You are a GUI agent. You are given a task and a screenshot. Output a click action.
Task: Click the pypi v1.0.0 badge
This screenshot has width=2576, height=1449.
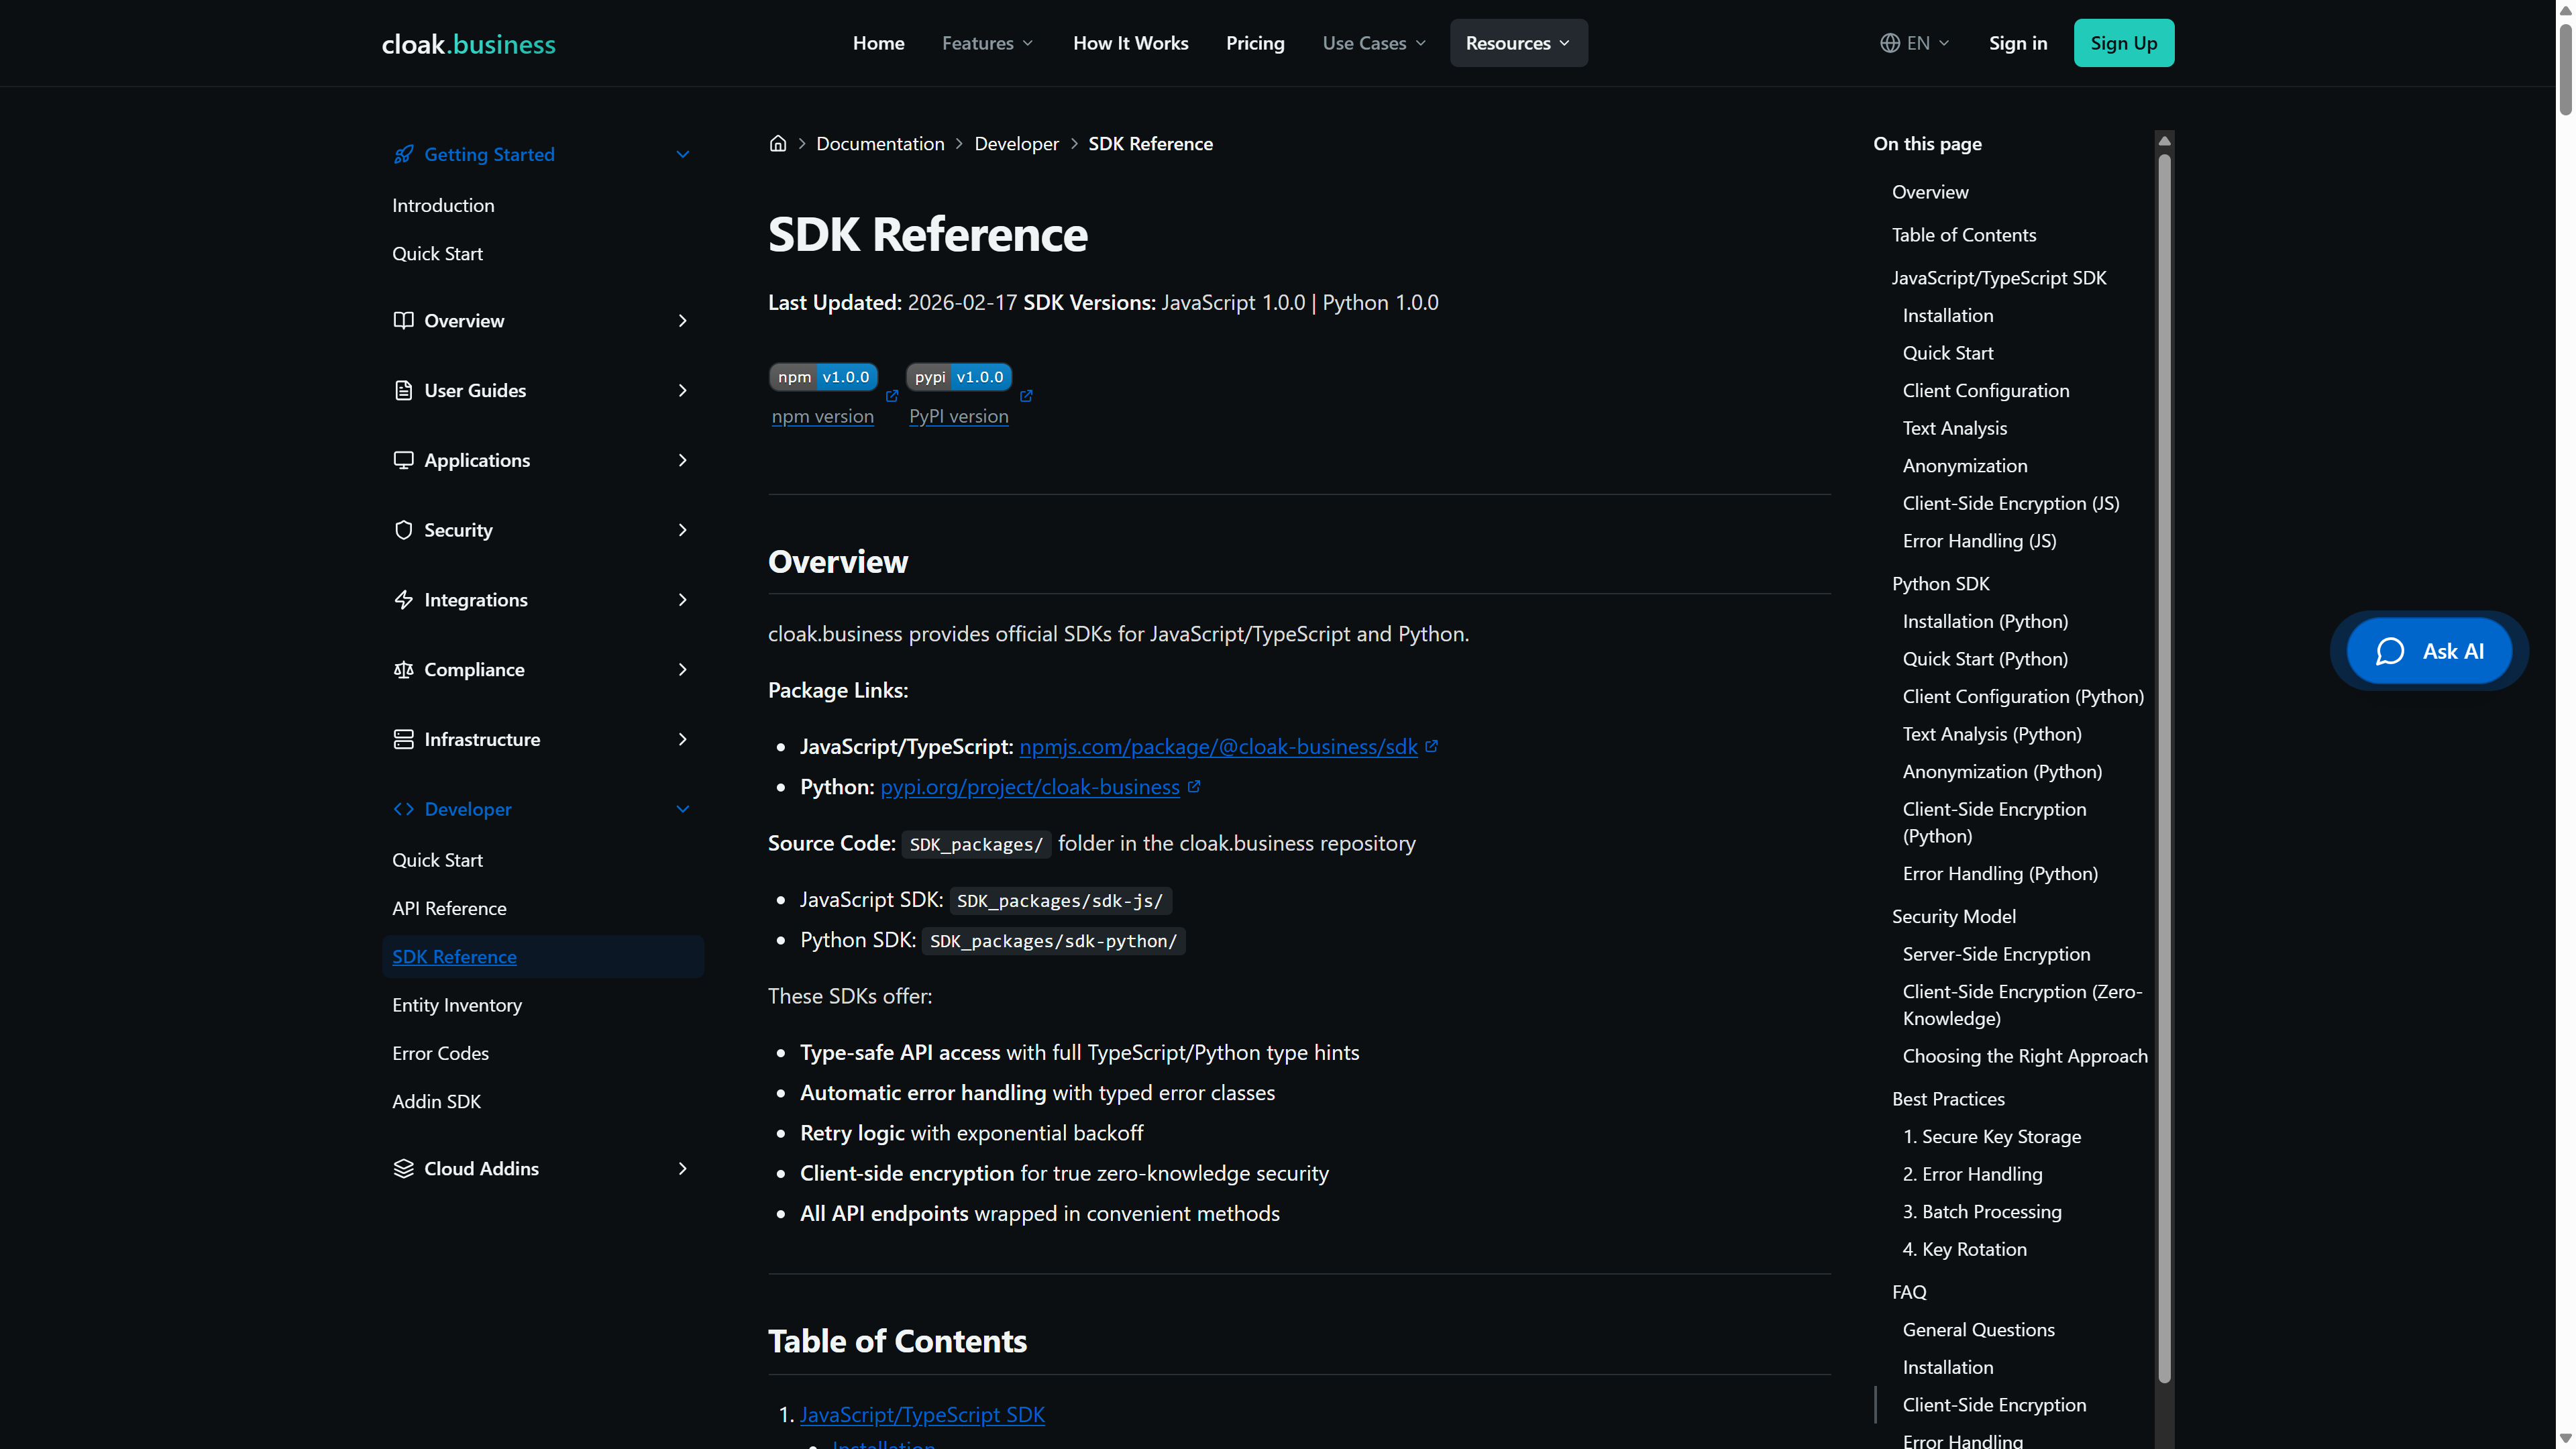click(x=959, y=377)
